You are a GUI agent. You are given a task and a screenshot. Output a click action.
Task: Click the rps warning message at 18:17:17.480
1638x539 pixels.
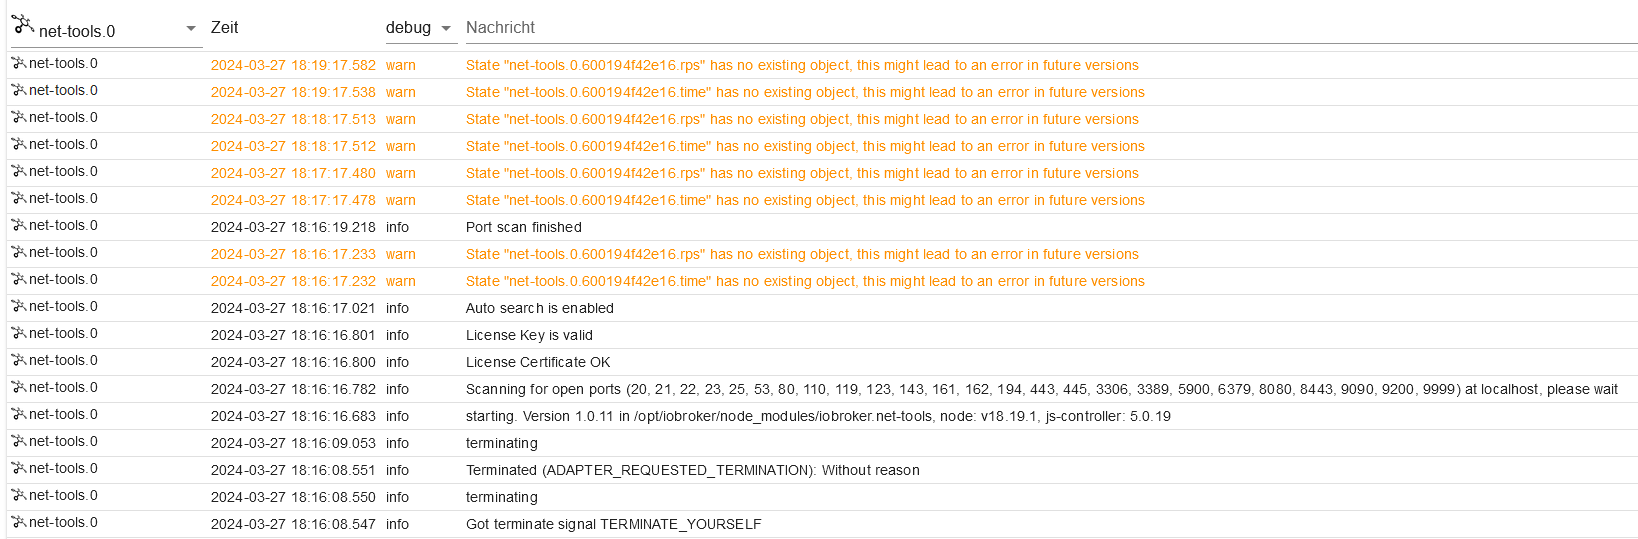coord(802,173)
